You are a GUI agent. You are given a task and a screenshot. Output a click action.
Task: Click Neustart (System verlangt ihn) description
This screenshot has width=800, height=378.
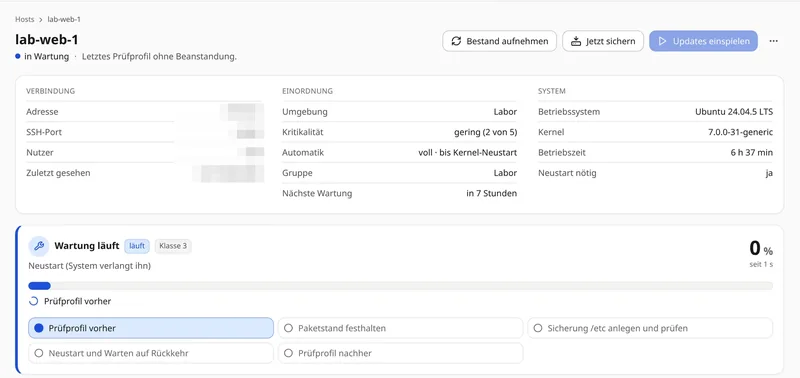click(89, 266)
